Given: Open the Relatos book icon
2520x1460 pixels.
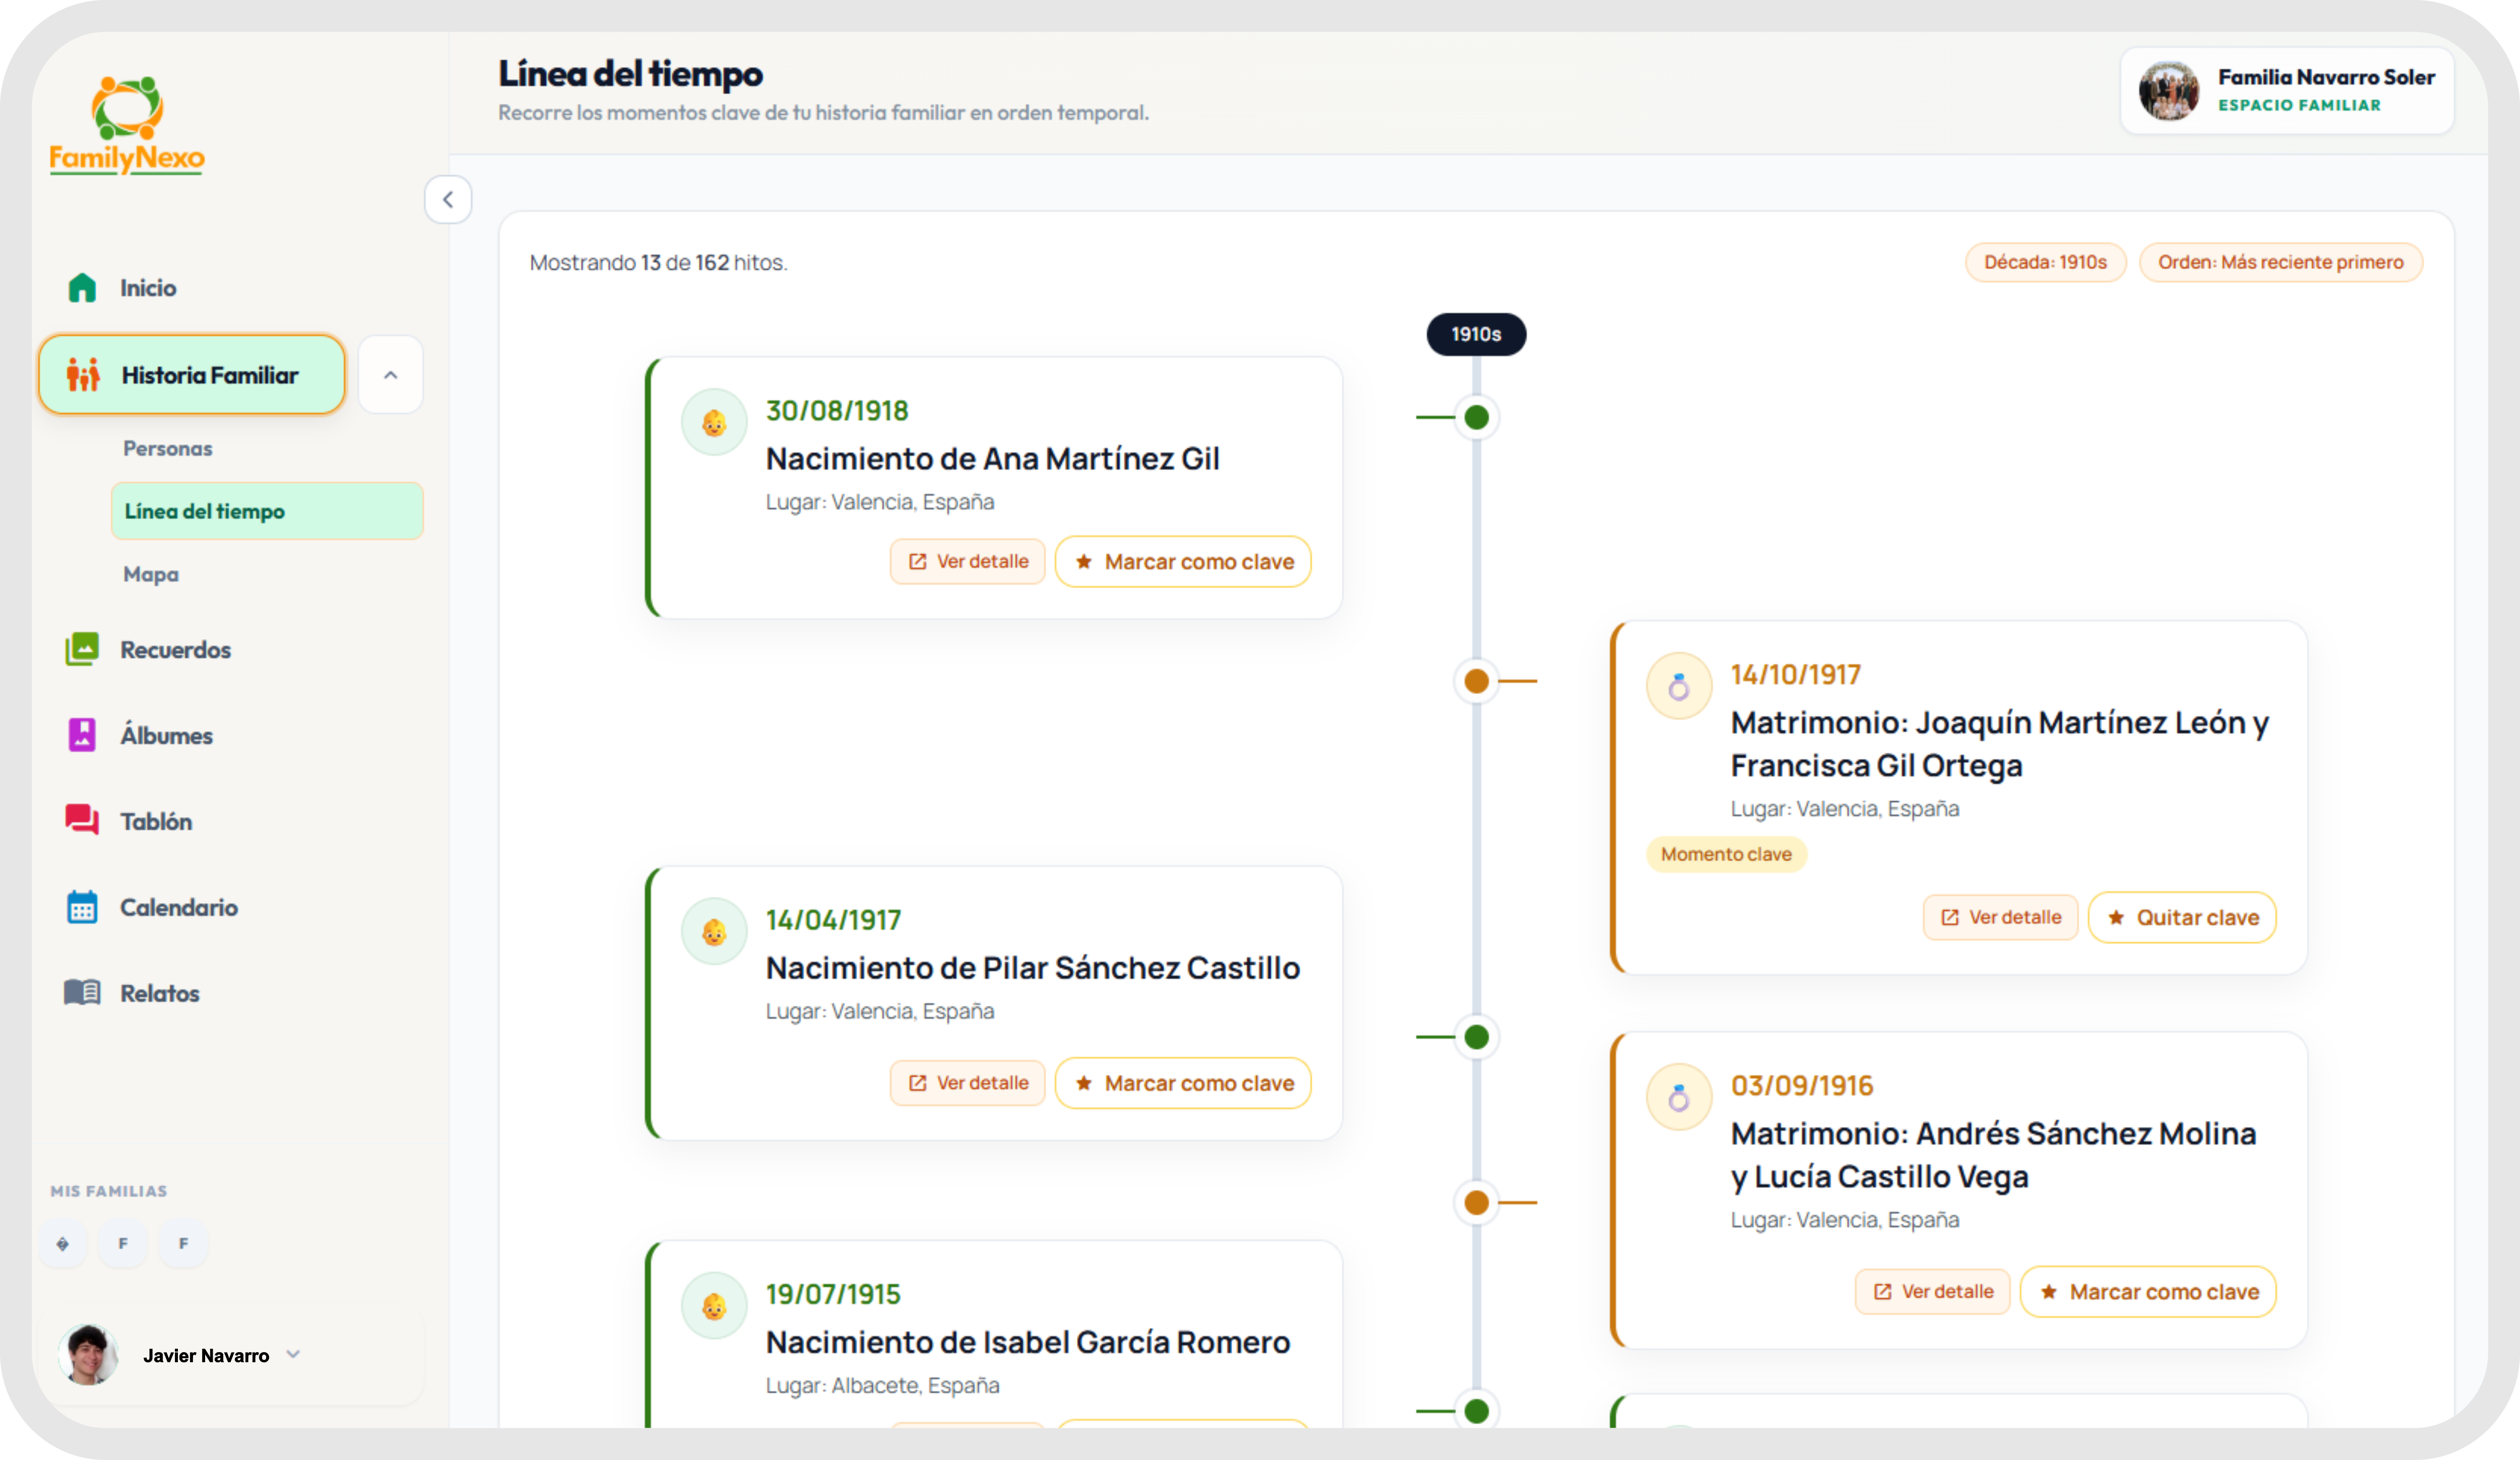Looking at the screenshot, I should 82,992.
